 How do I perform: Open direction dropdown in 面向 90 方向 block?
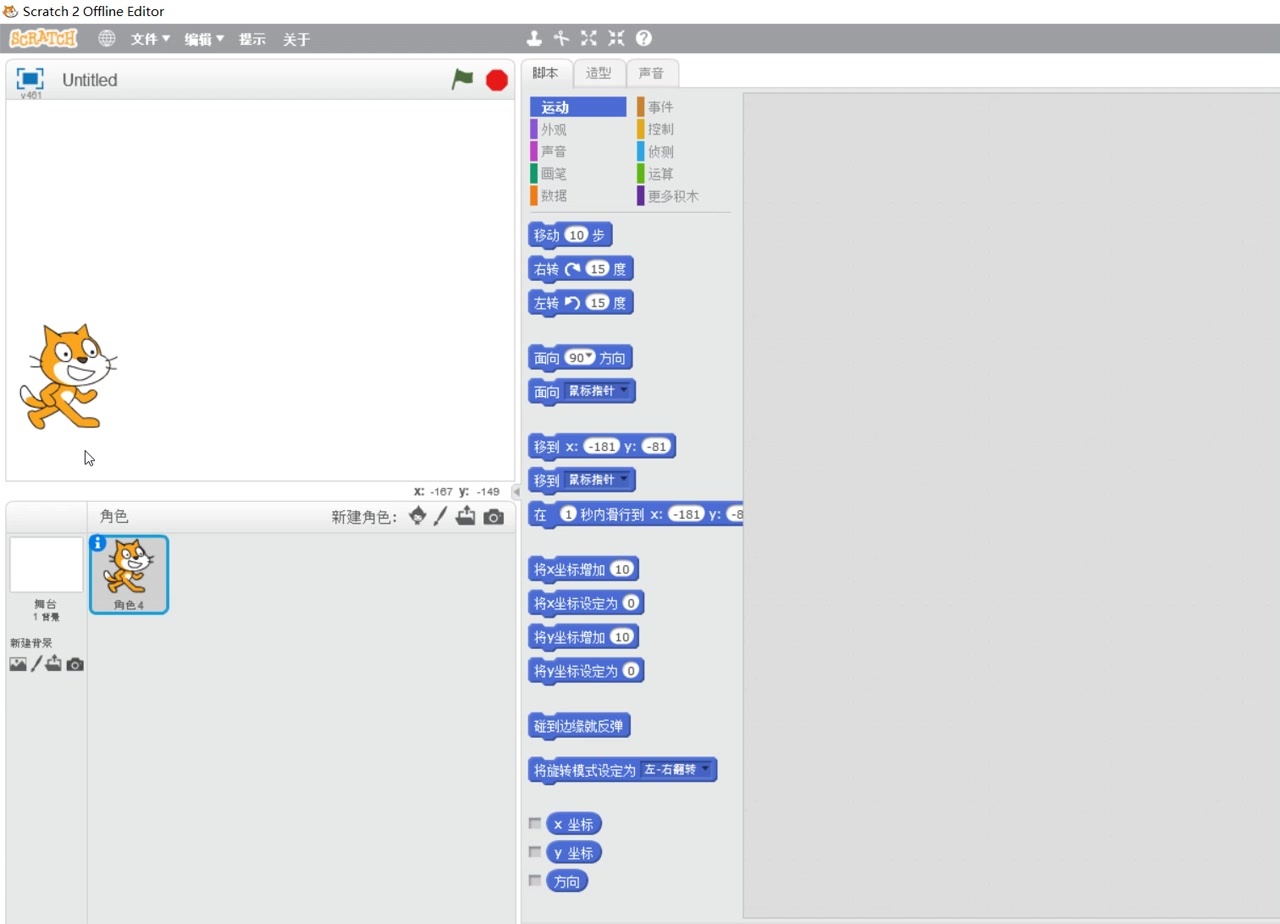[x=589, y=357]
